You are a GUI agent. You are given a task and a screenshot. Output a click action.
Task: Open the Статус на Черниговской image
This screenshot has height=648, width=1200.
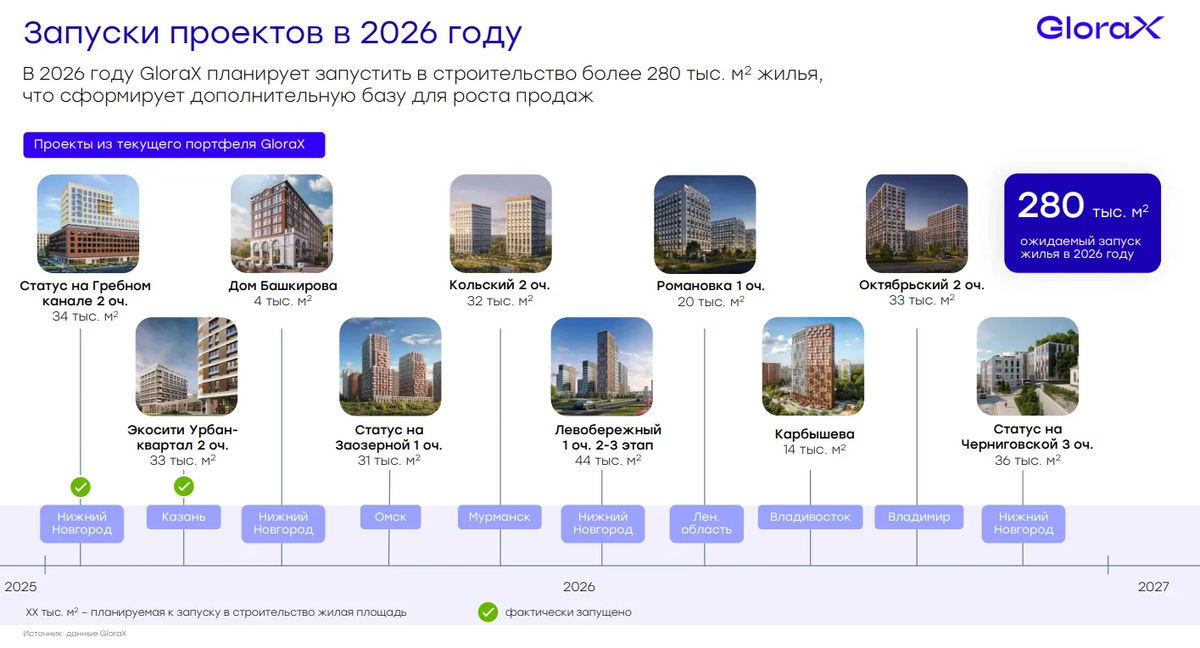point(1027,366)
